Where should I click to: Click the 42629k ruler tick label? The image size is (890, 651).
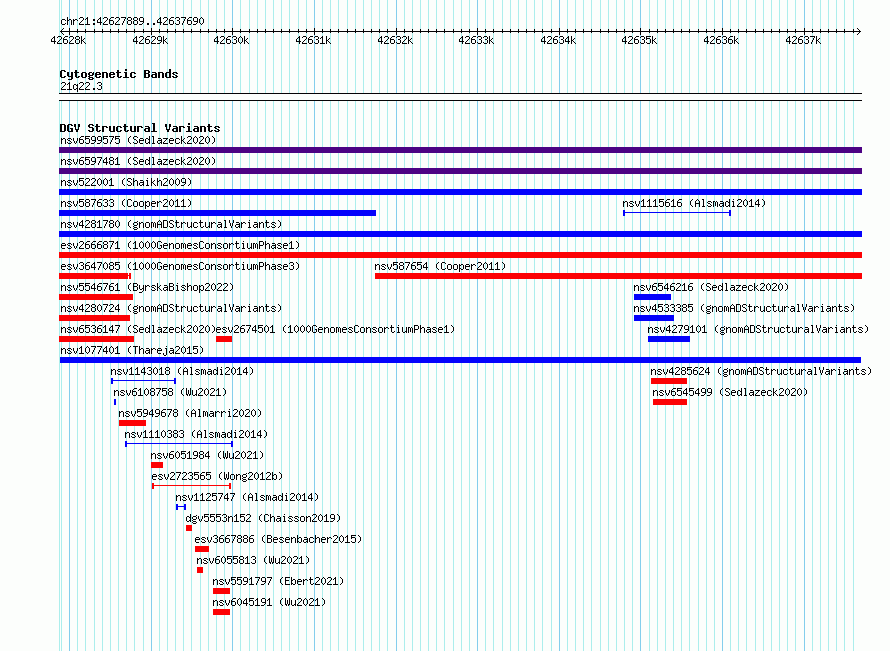tap(150, 40)
